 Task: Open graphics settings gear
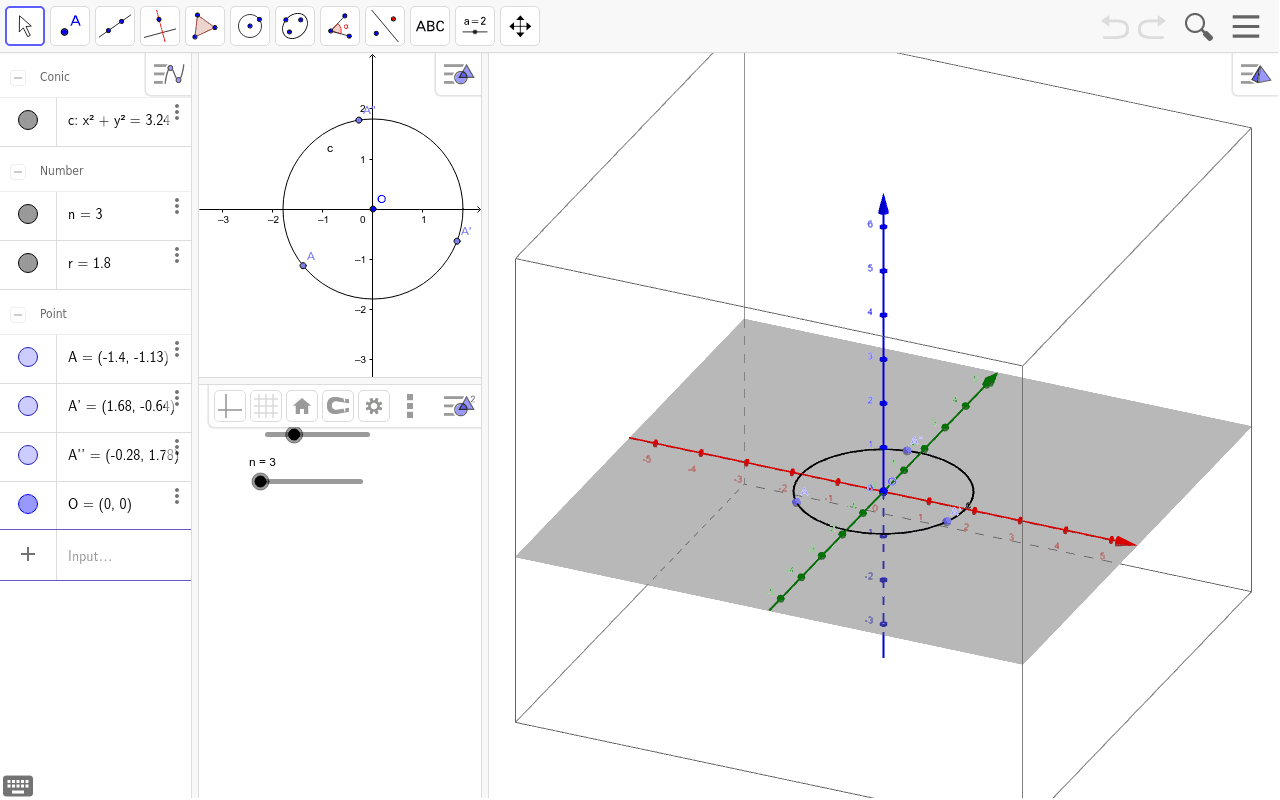point(374,406)
